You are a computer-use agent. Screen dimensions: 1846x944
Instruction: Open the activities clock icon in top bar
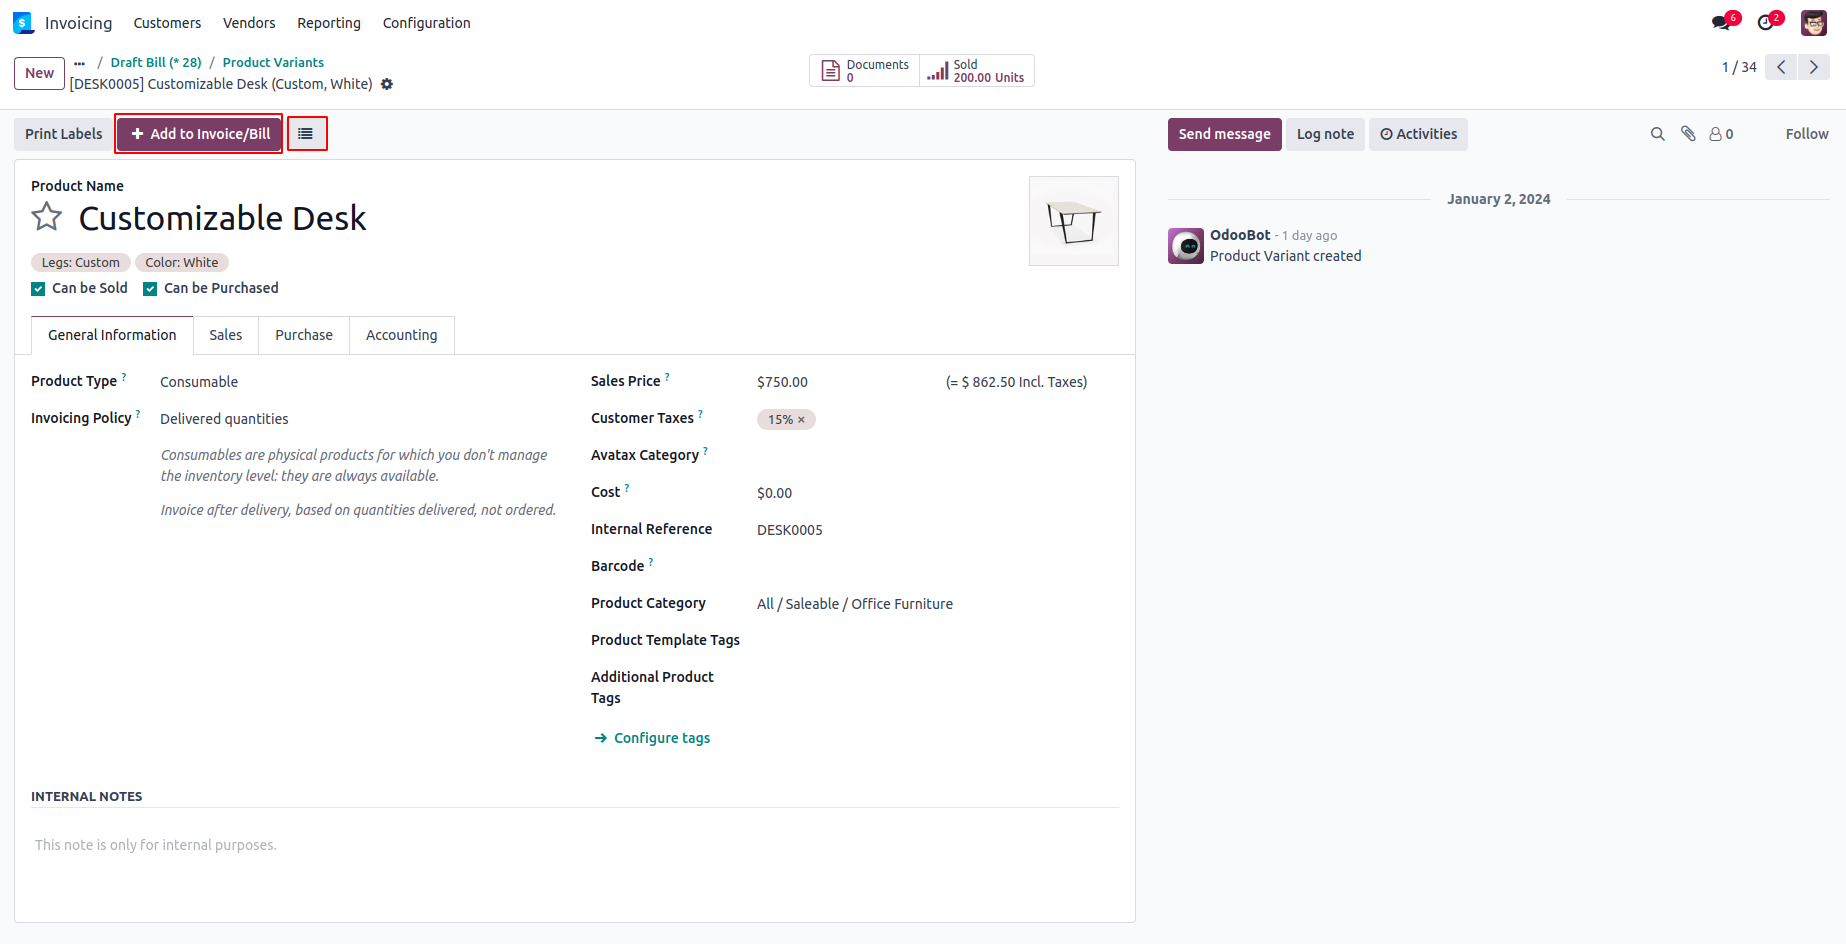click(1766, 22)
